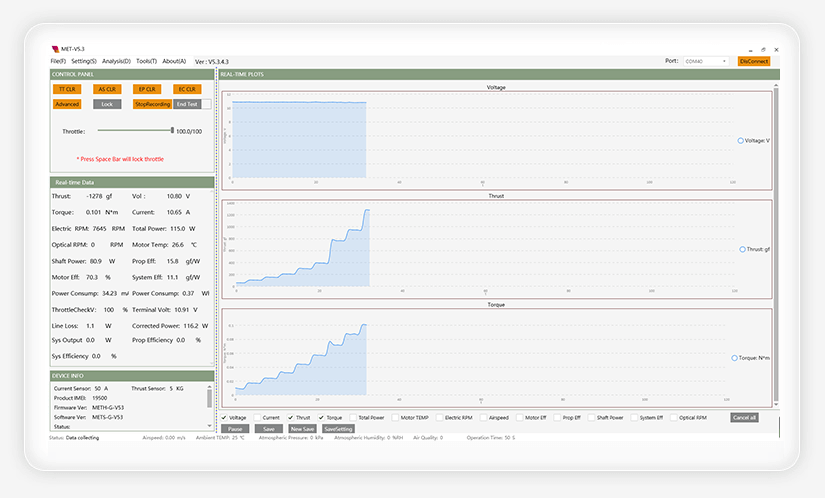Click the DisConnect button
The height and width of the screenshot is (498, 825).
click(754, 62)
